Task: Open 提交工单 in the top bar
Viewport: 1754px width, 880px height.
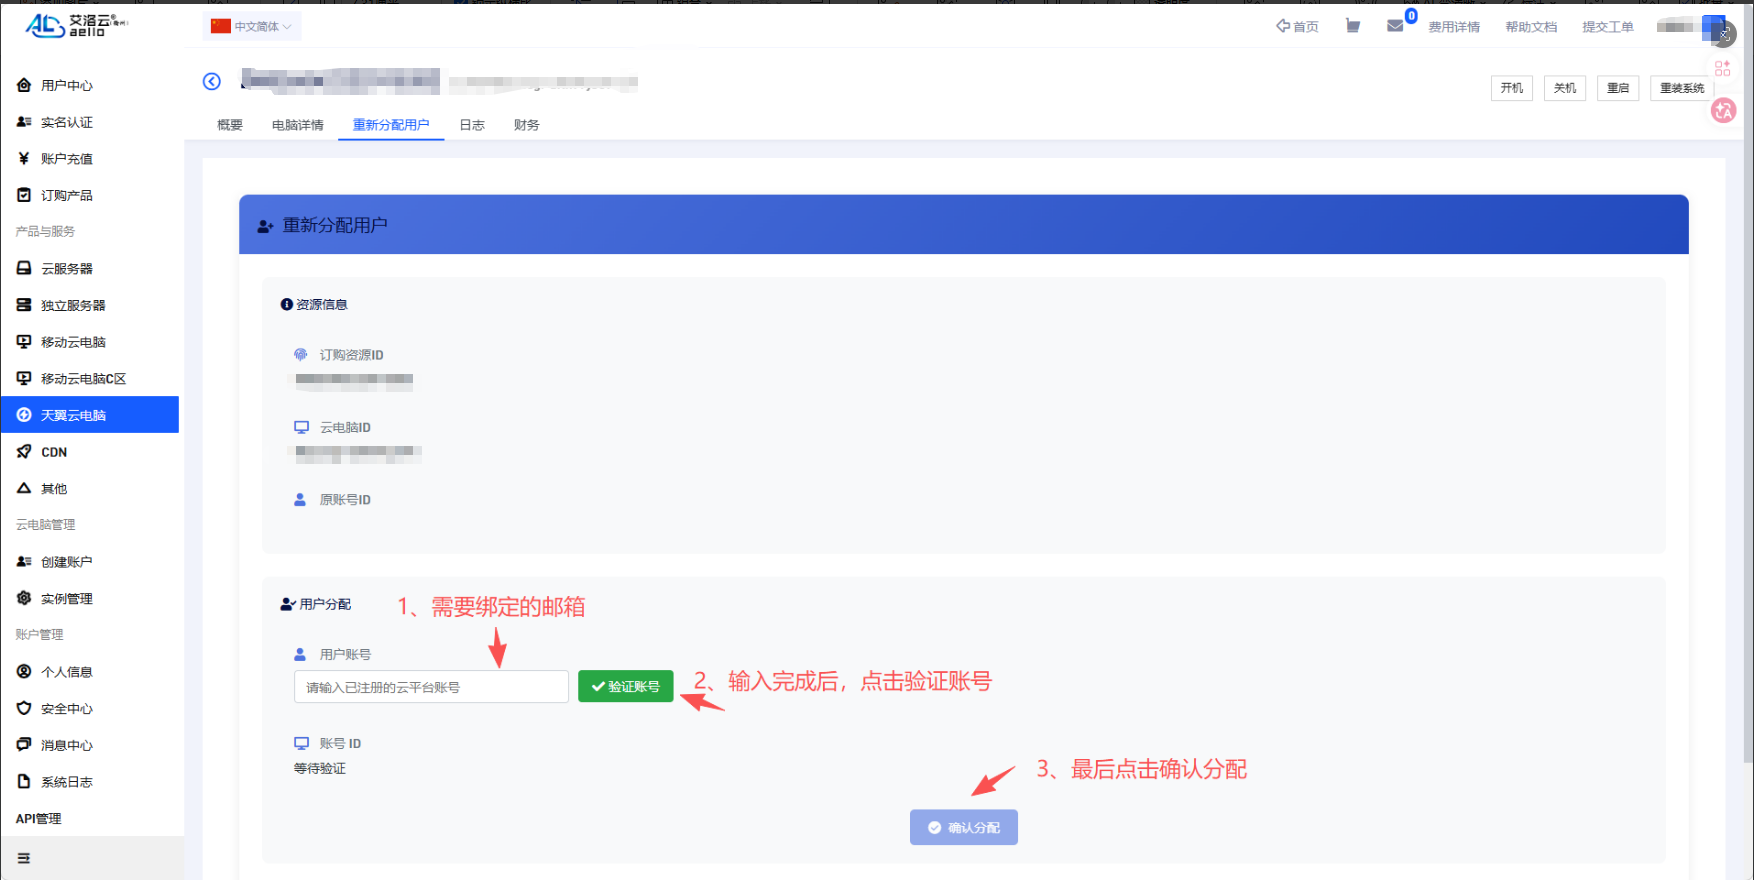Action: pyautogui.click(x=1607, y=27)
